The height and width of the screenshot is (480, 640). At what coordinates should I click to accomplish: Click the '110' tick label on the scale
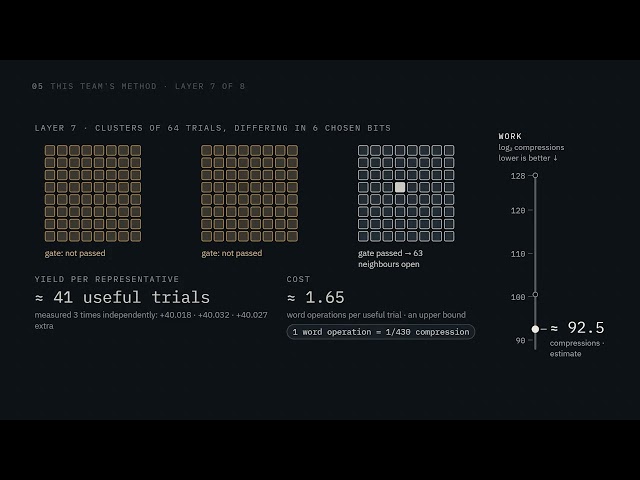point(518,254)
